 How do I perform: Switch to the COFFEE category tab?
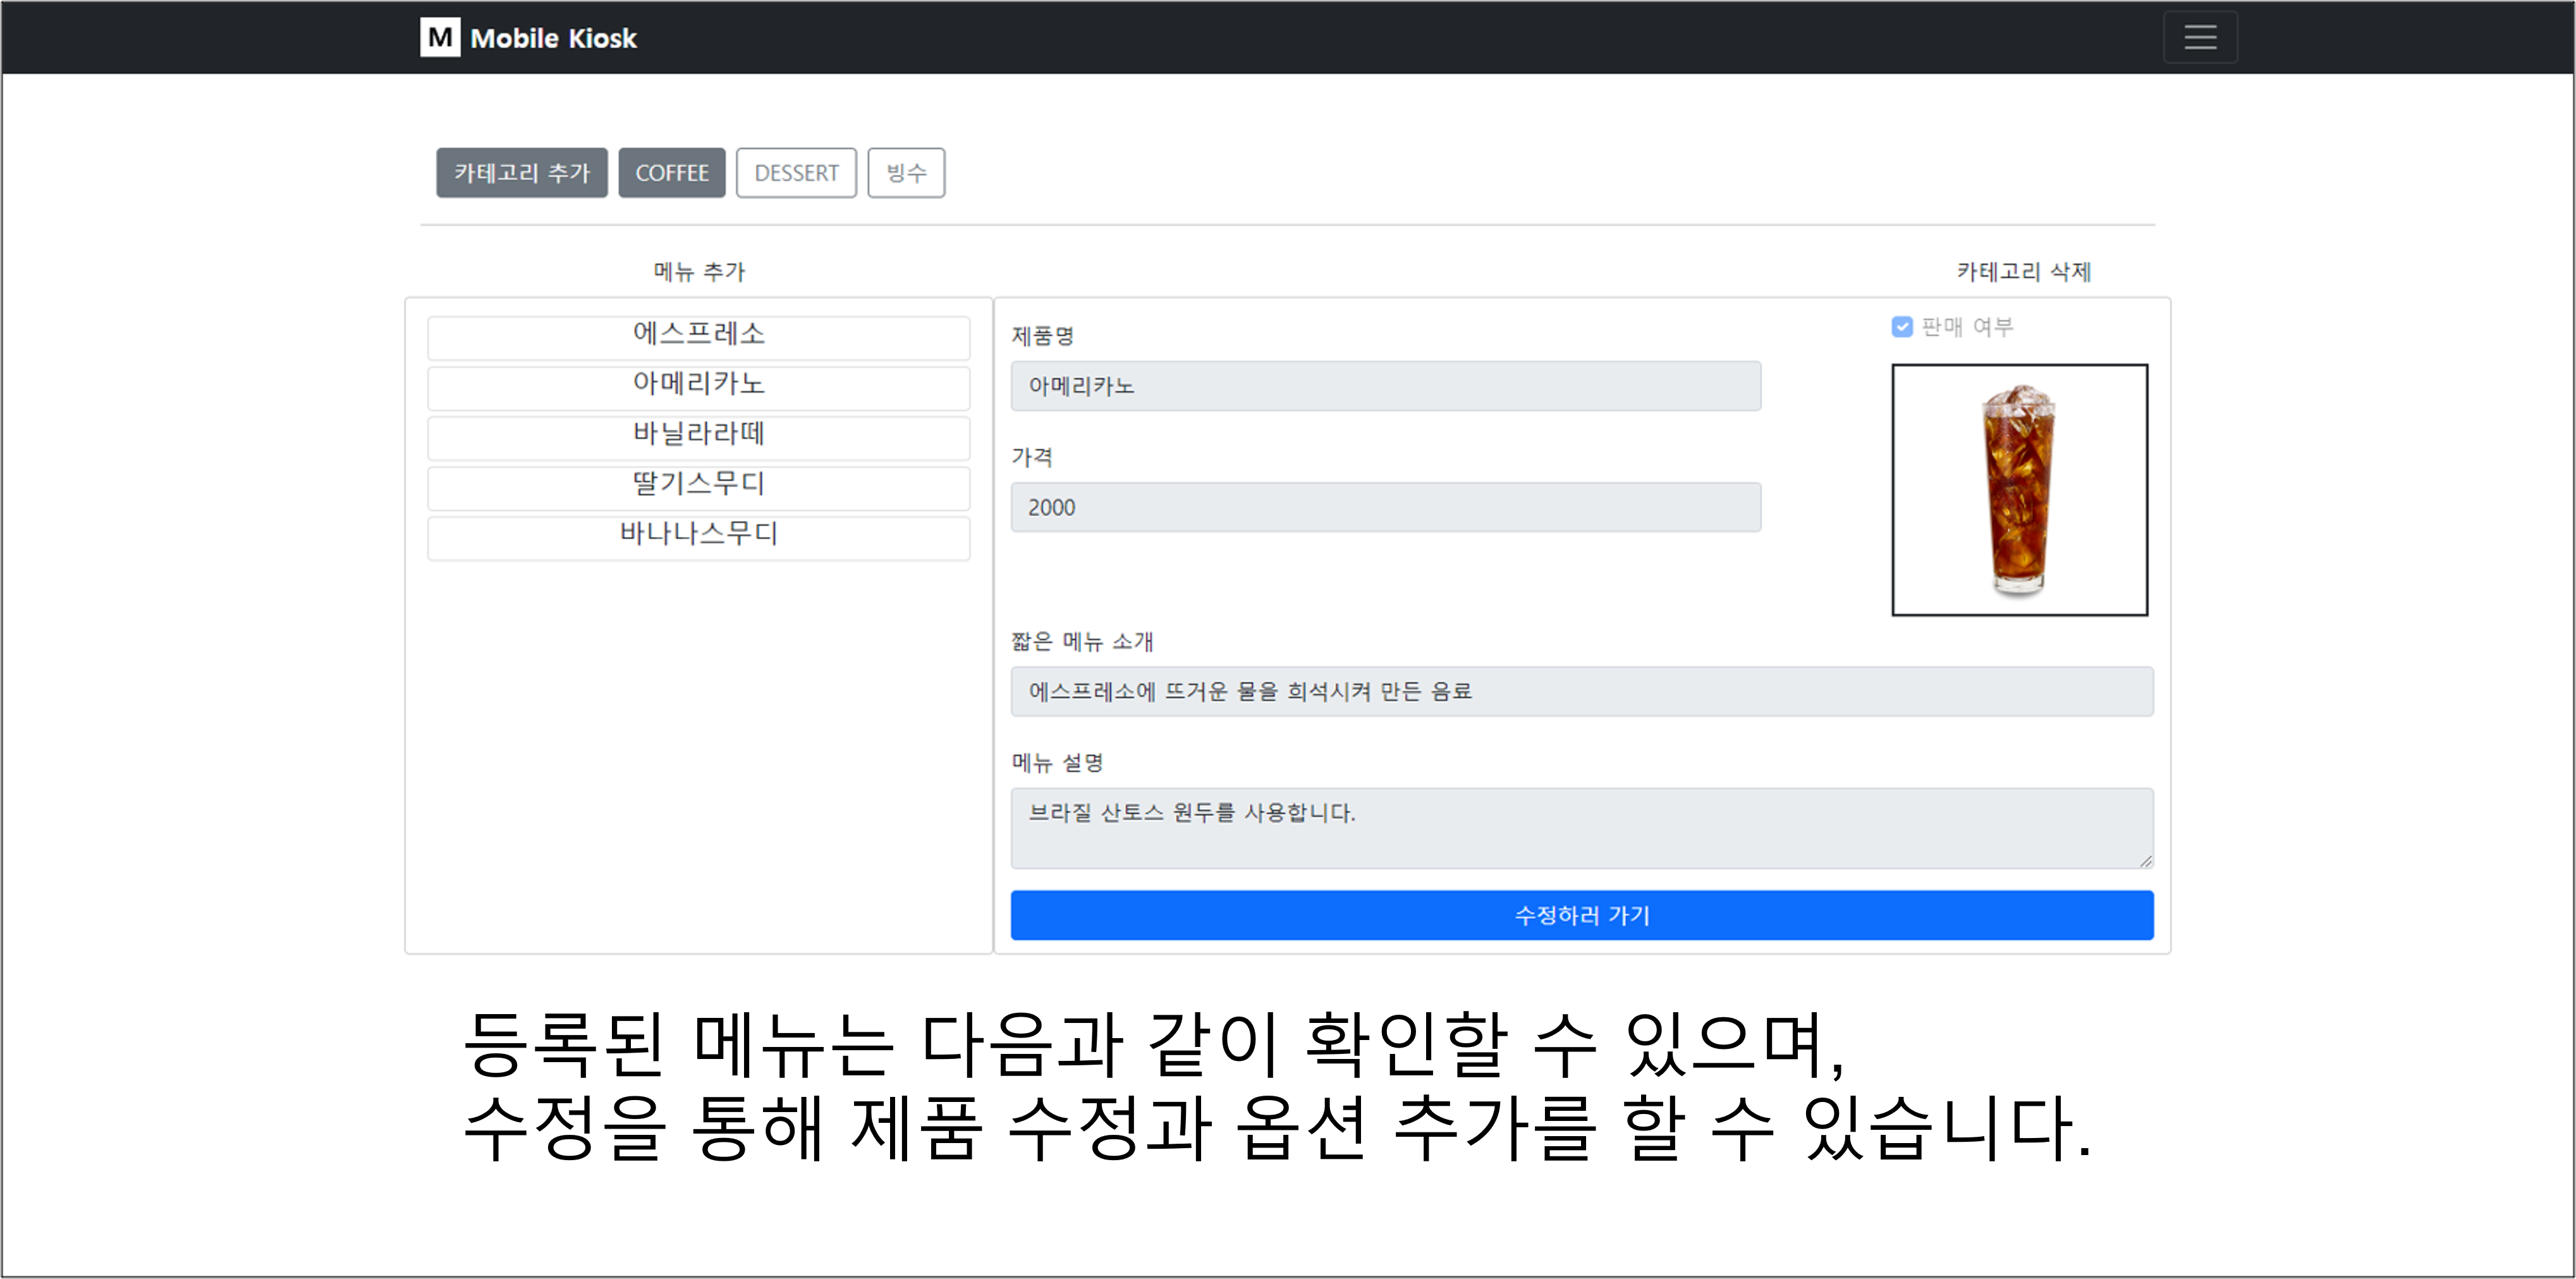pos(672,173)
